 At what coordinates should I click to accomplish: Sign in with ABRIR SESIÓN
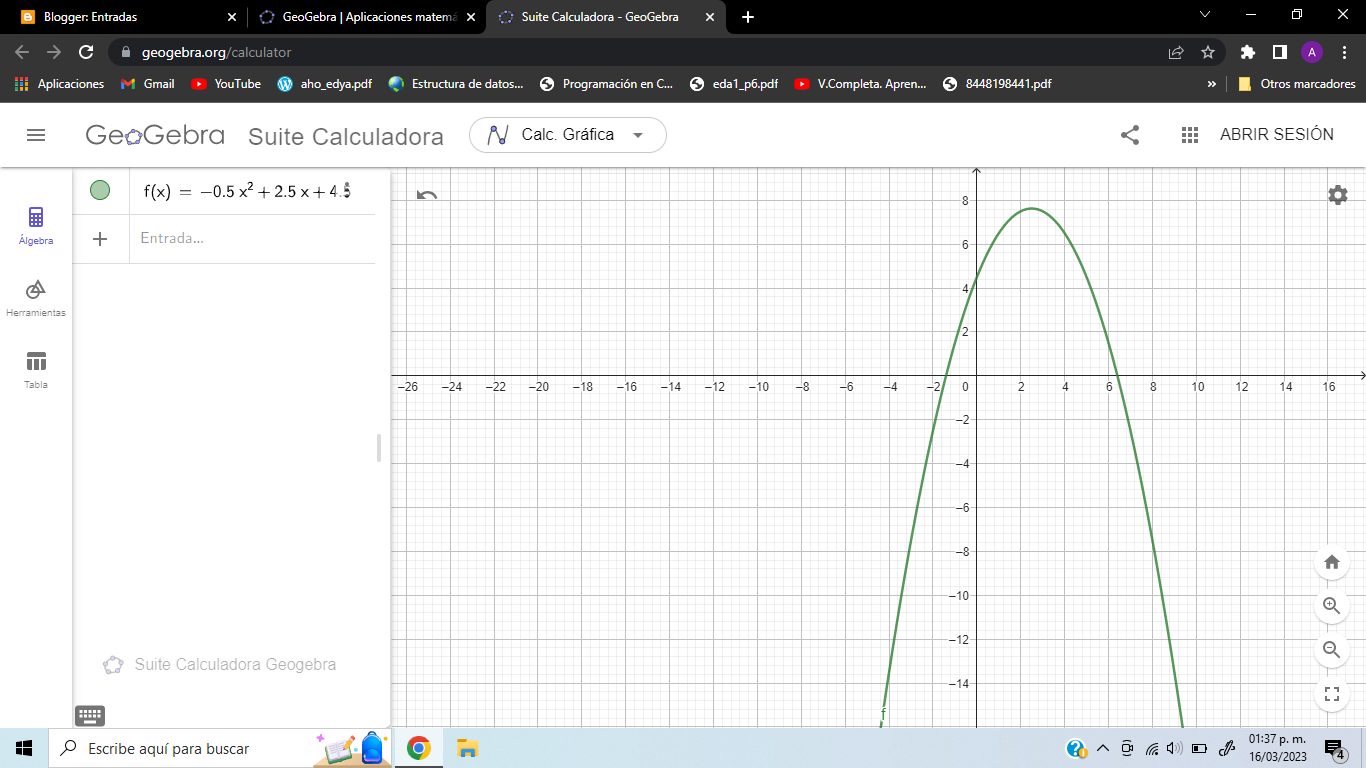(x=1277, y=135)
